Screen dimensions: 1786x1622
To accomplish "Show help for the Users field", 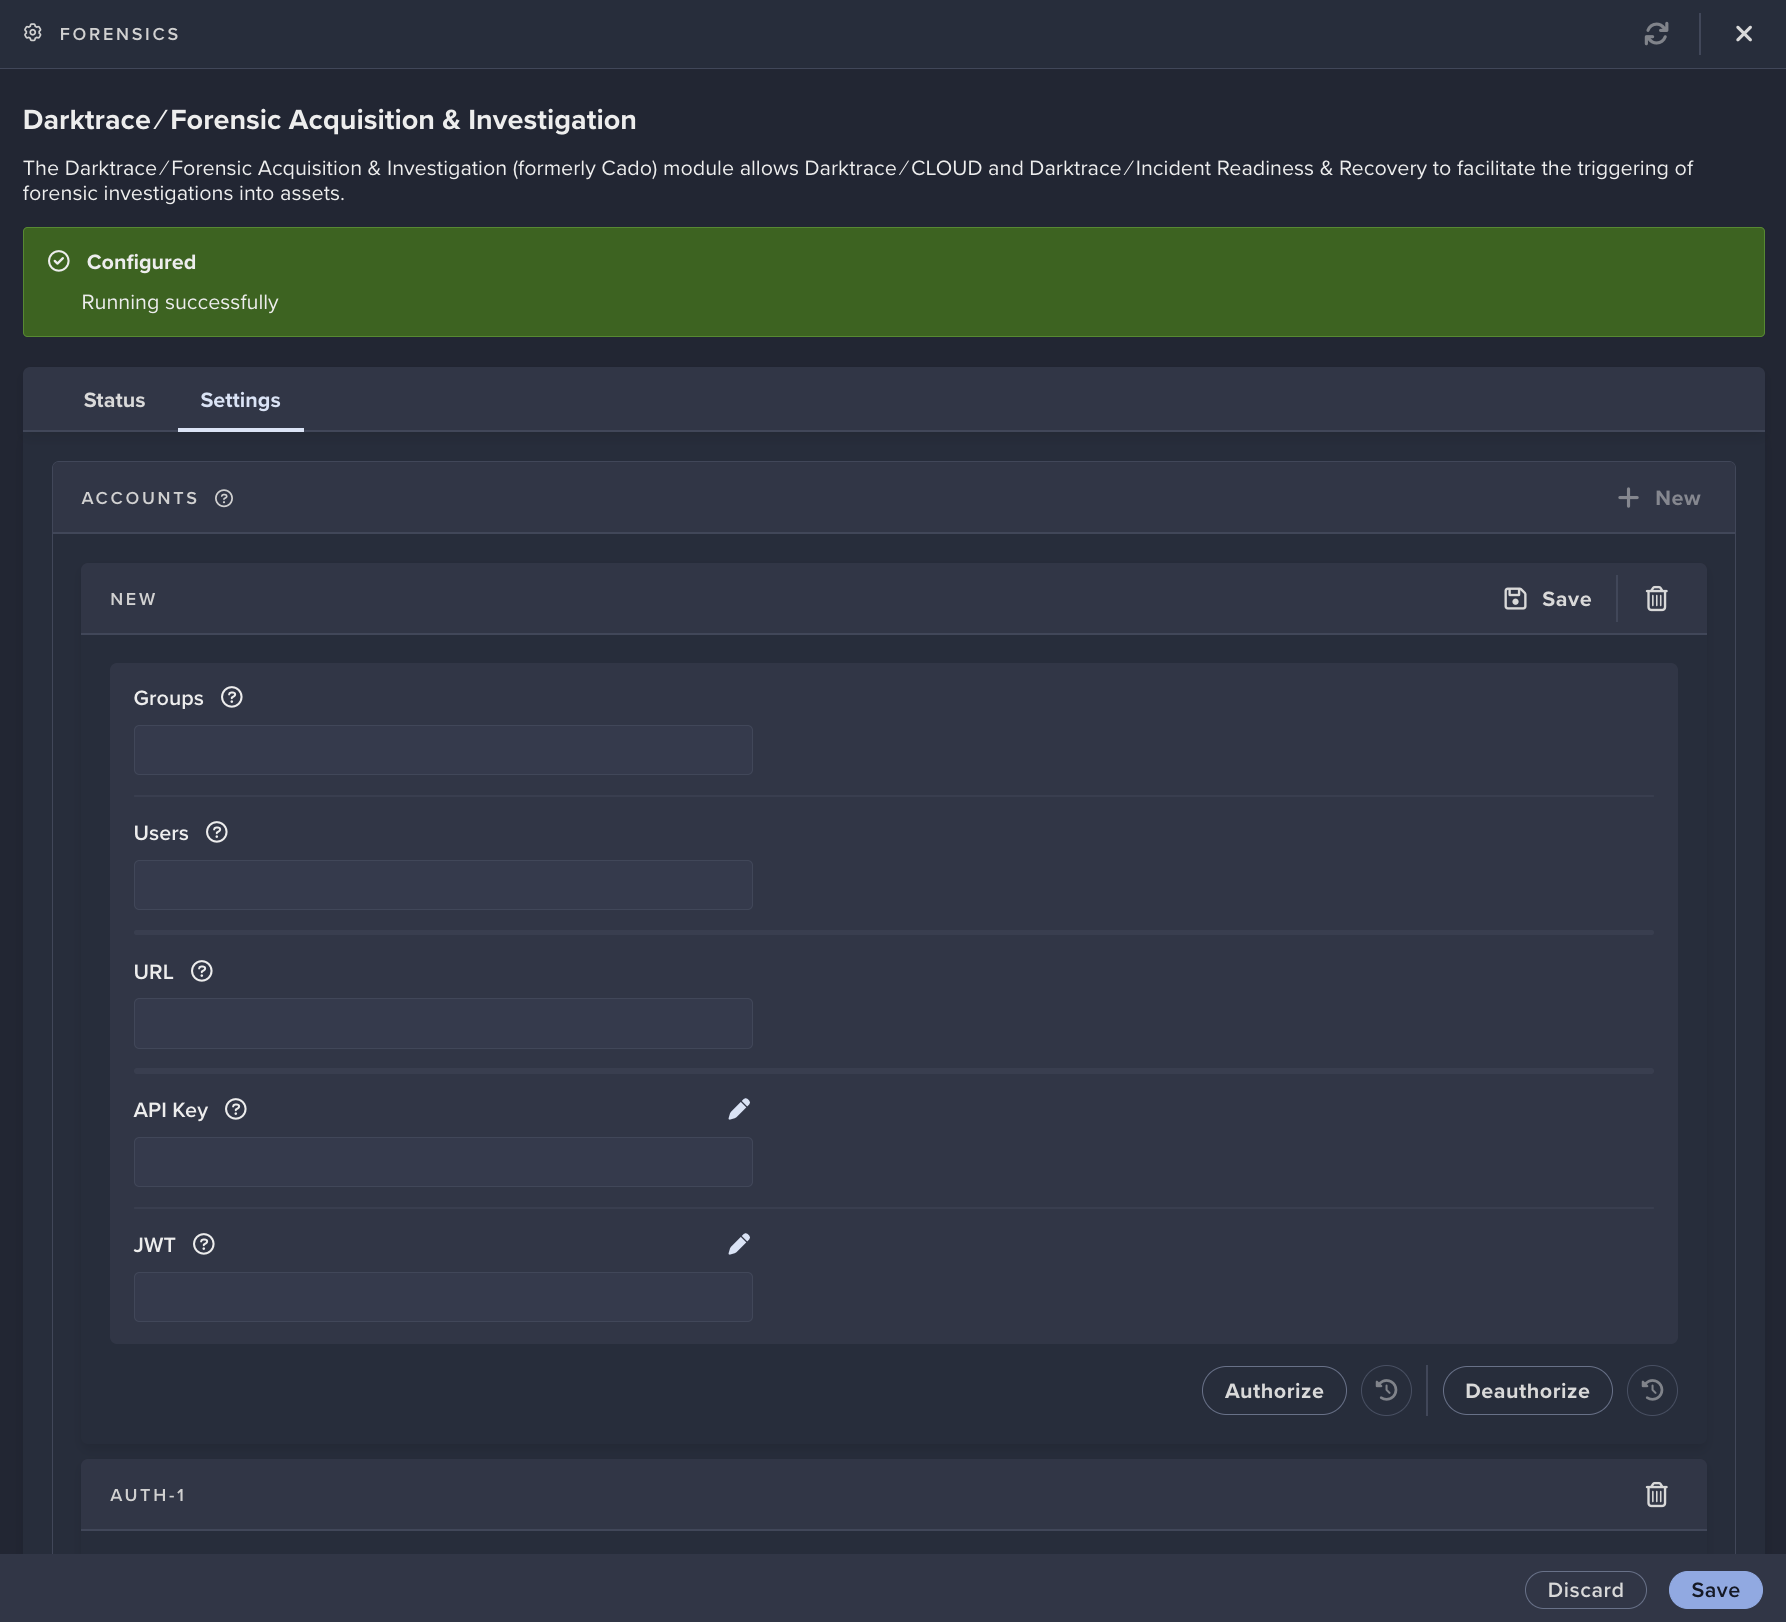I will 217,833.
